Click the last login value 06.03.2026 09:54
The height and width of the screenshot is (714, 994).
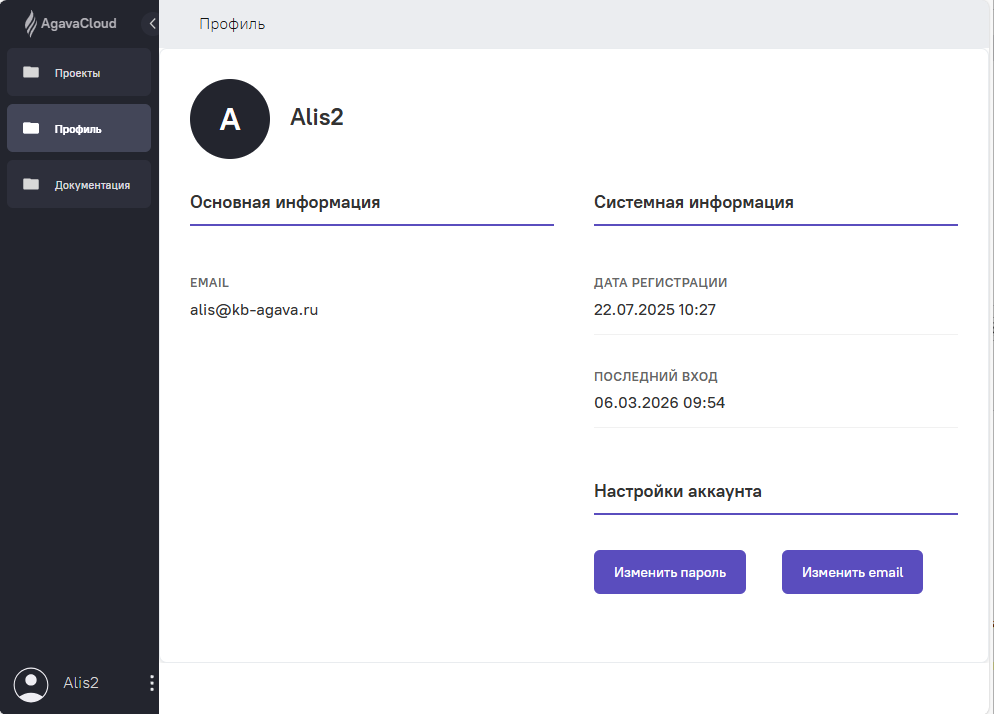(659, 403)
